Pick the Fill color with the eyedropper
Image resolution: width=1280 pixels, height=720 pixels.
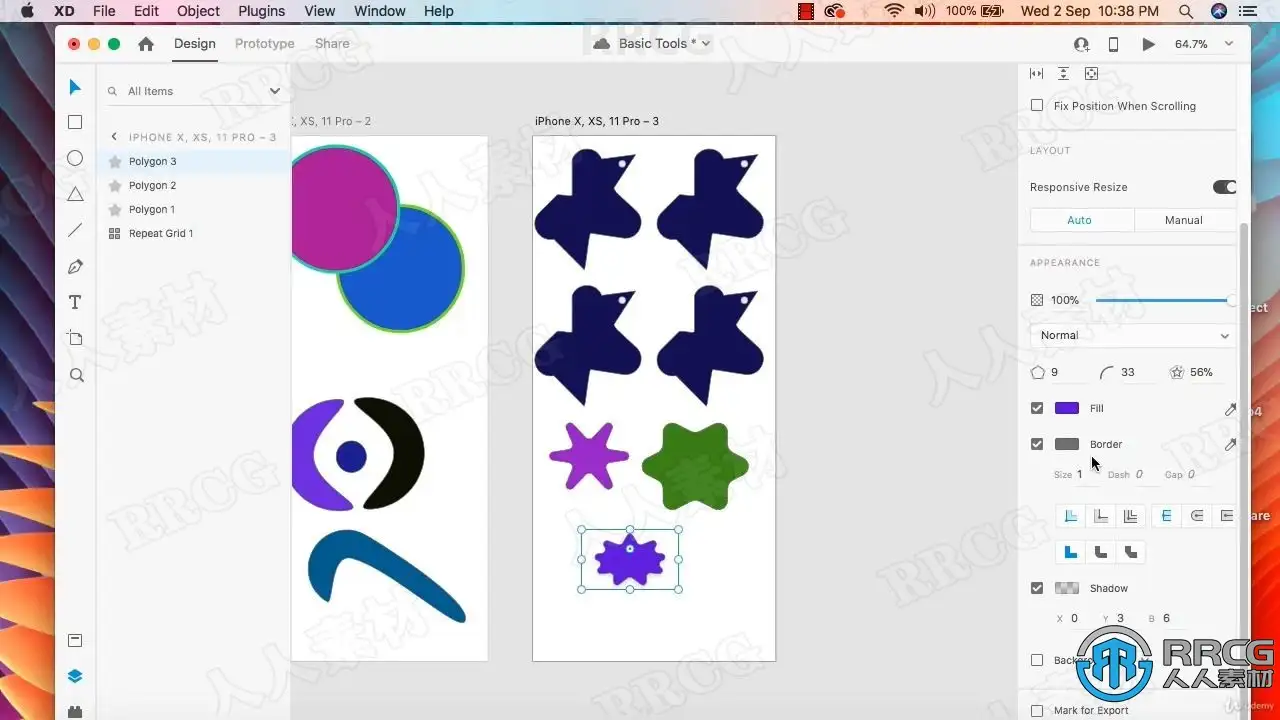(1230, 409)
